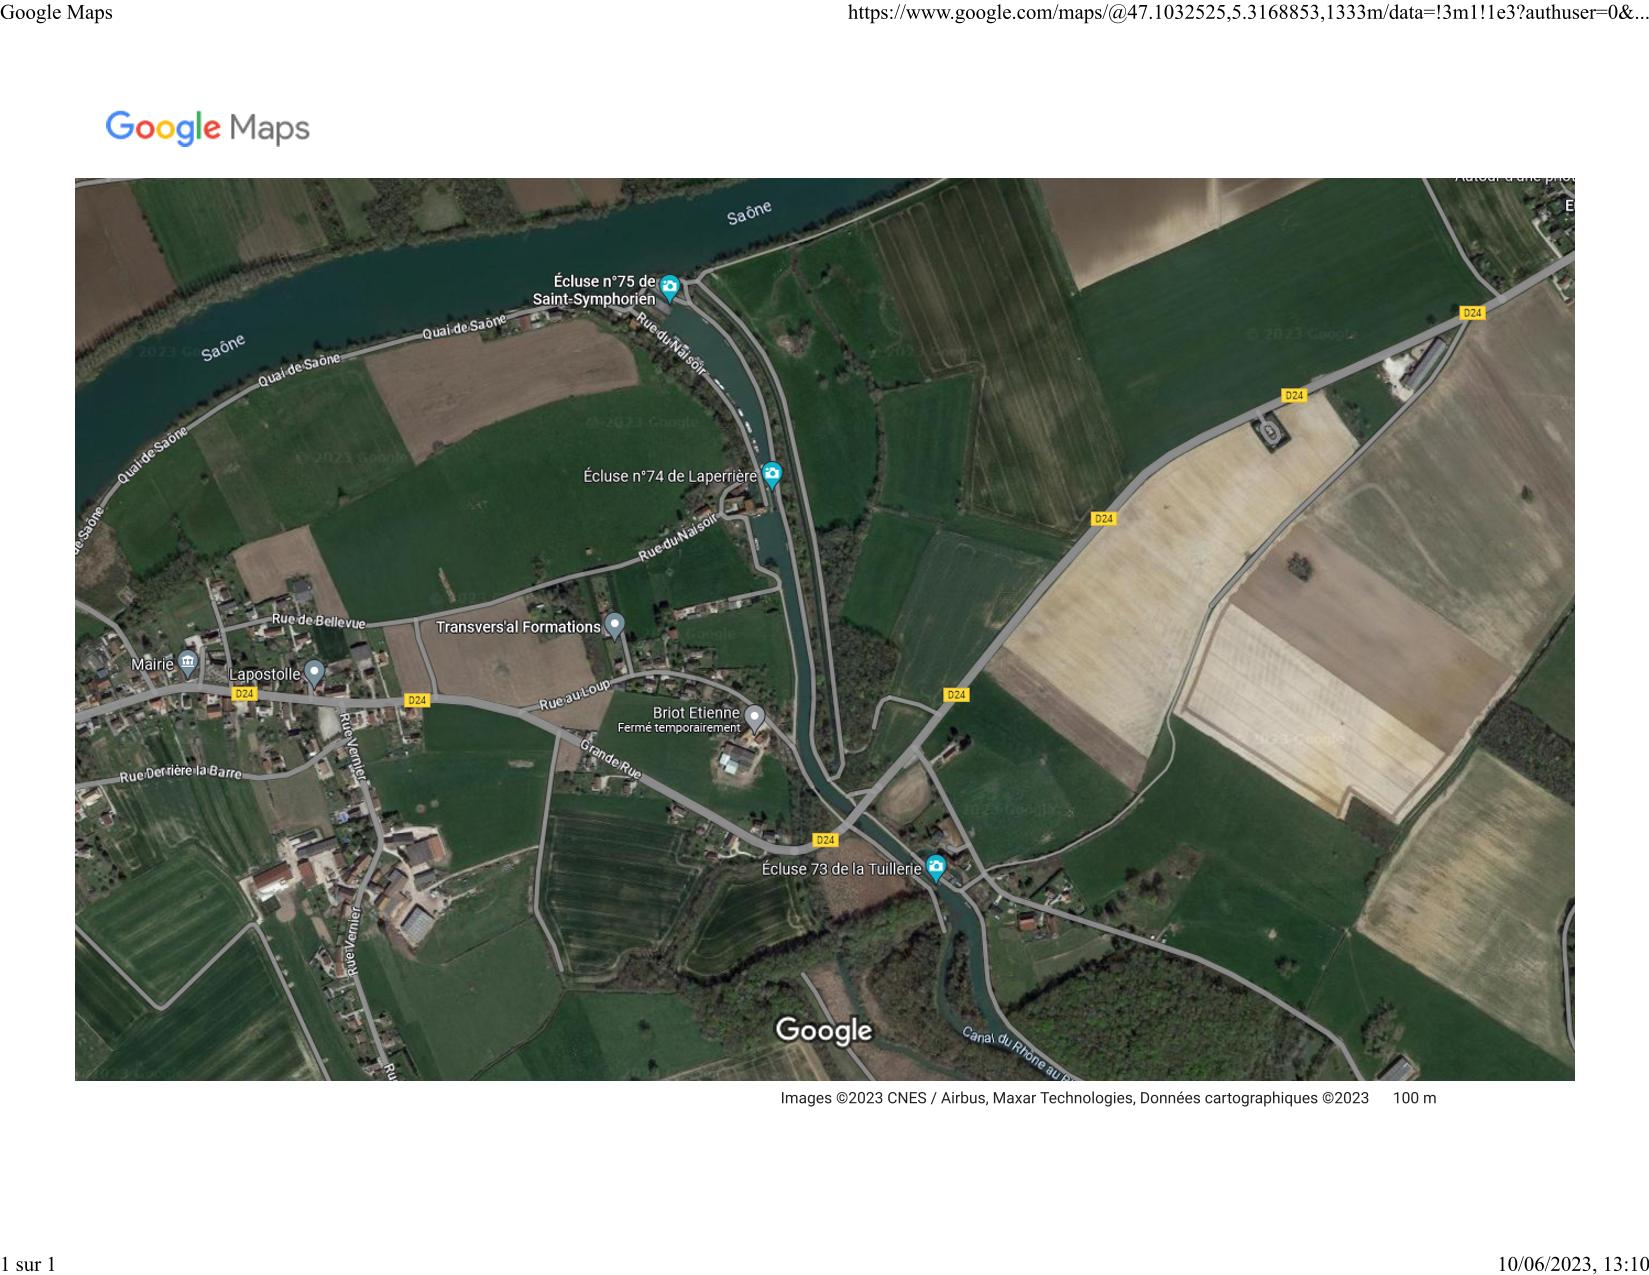Open the Transvers'al Formations map pin
1649x1275 pixels.
(x=615, y=625)
